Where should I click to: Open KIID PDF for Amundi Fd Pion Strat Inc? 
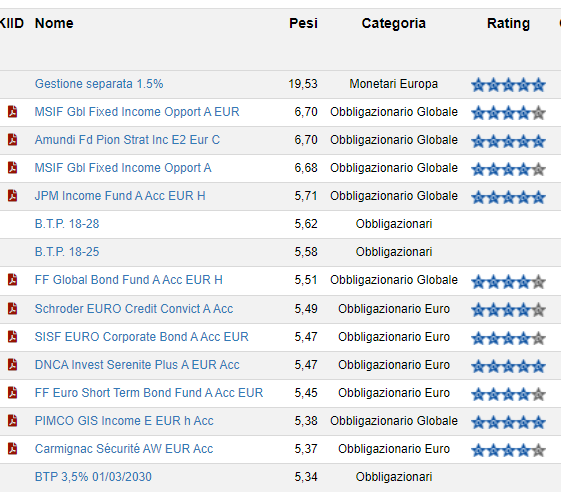(x=13, y=140)
